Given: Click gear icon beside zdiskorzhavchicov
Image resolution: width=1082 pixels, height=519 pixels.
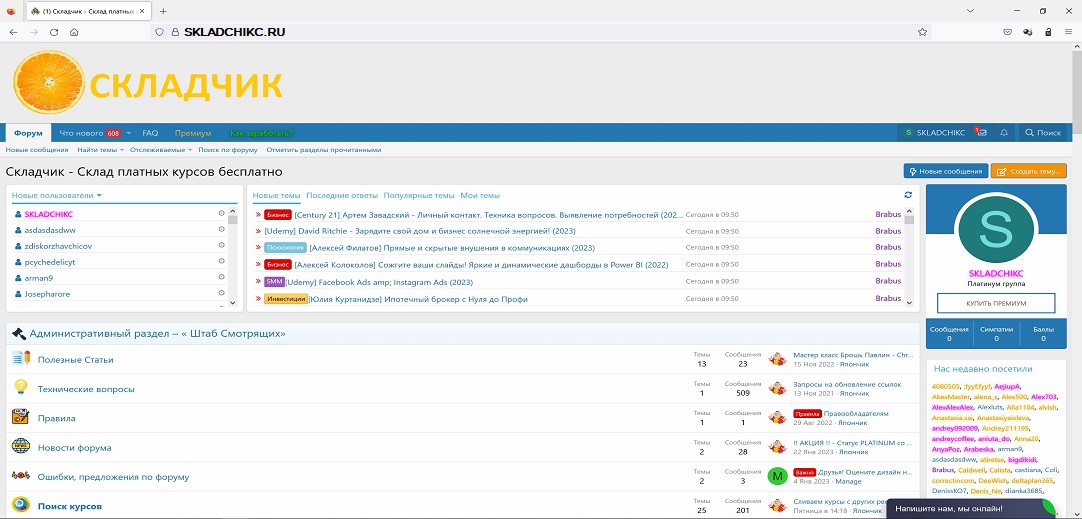Looking at the screenshot, I should [x=222, y=245].
